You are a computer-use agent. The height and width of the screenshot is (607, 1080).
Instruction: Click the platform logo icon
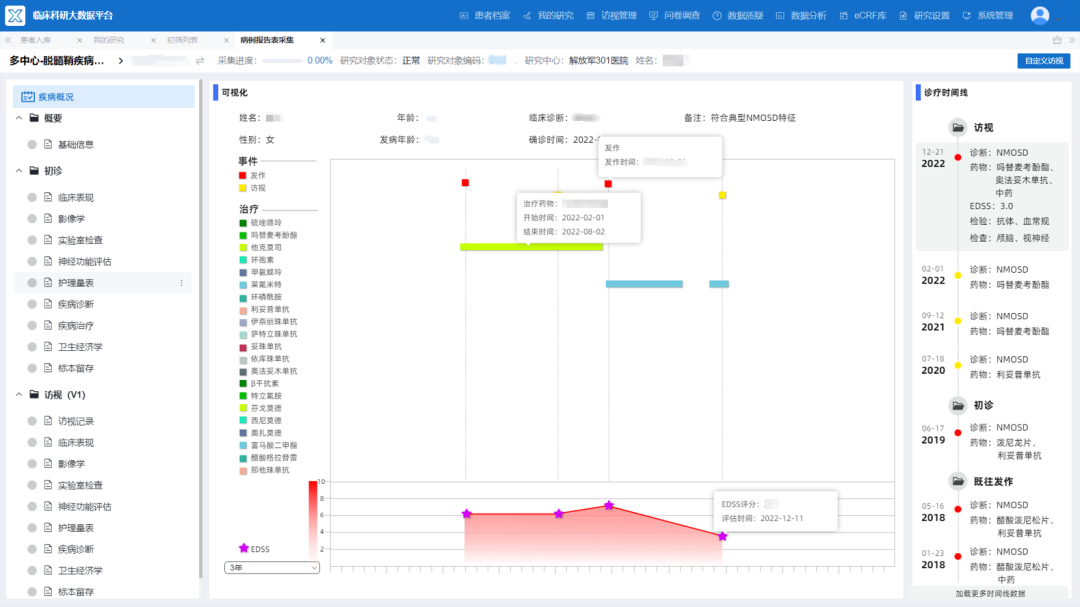tap(14, 15)
